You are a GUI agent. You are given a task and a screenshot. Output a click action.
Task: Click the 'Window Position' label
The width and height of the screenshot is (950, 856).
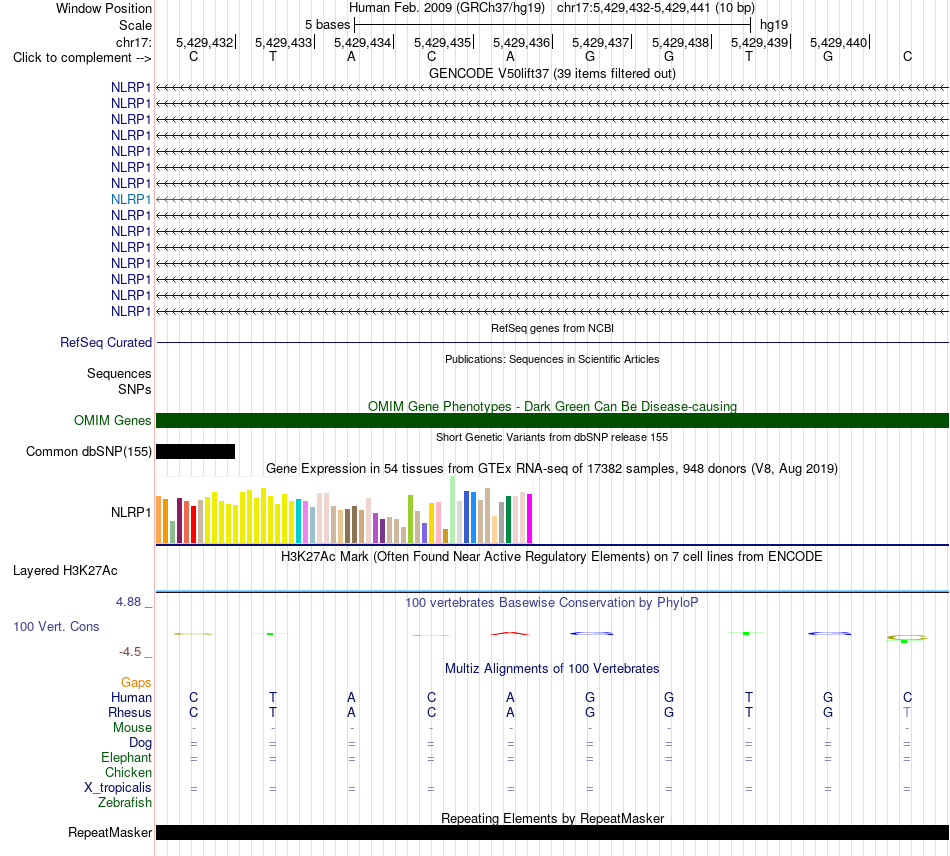coord(104,8)
